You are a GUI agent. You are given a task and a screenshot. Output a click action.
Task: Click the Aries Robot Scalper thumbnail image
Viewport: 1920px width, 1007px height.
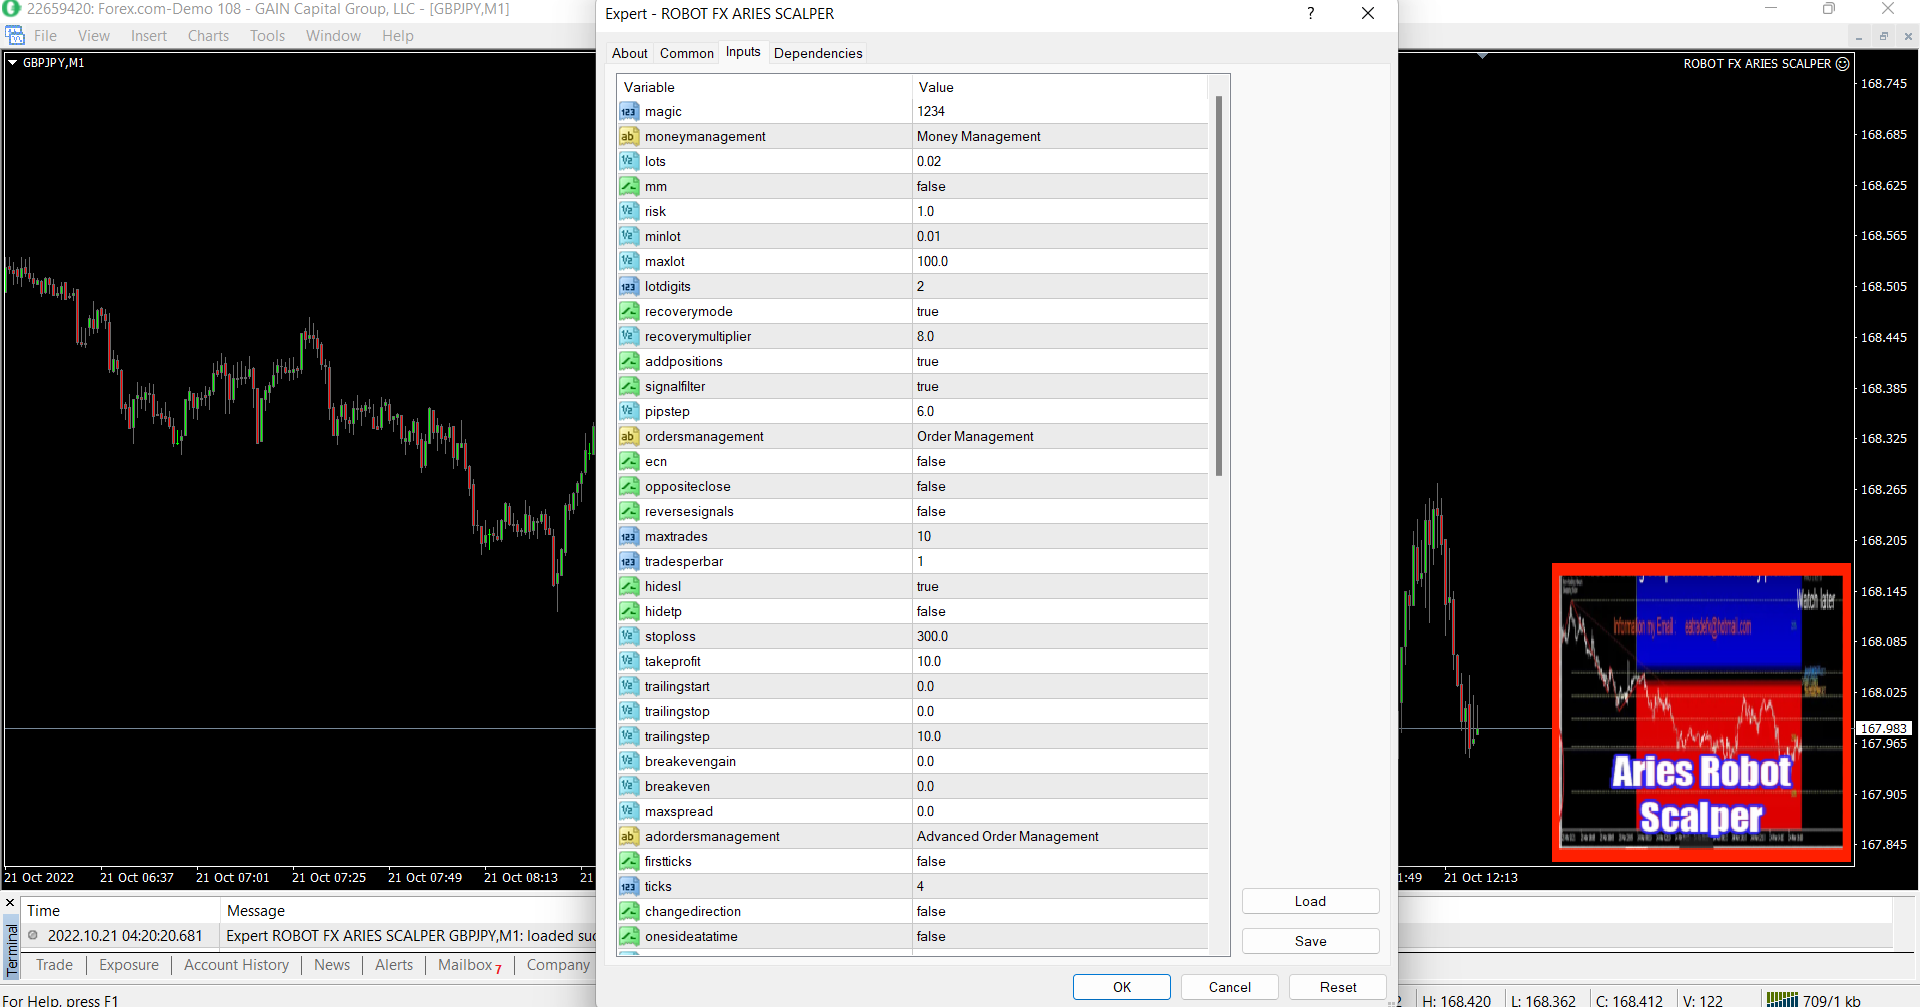coord(1701,712)
